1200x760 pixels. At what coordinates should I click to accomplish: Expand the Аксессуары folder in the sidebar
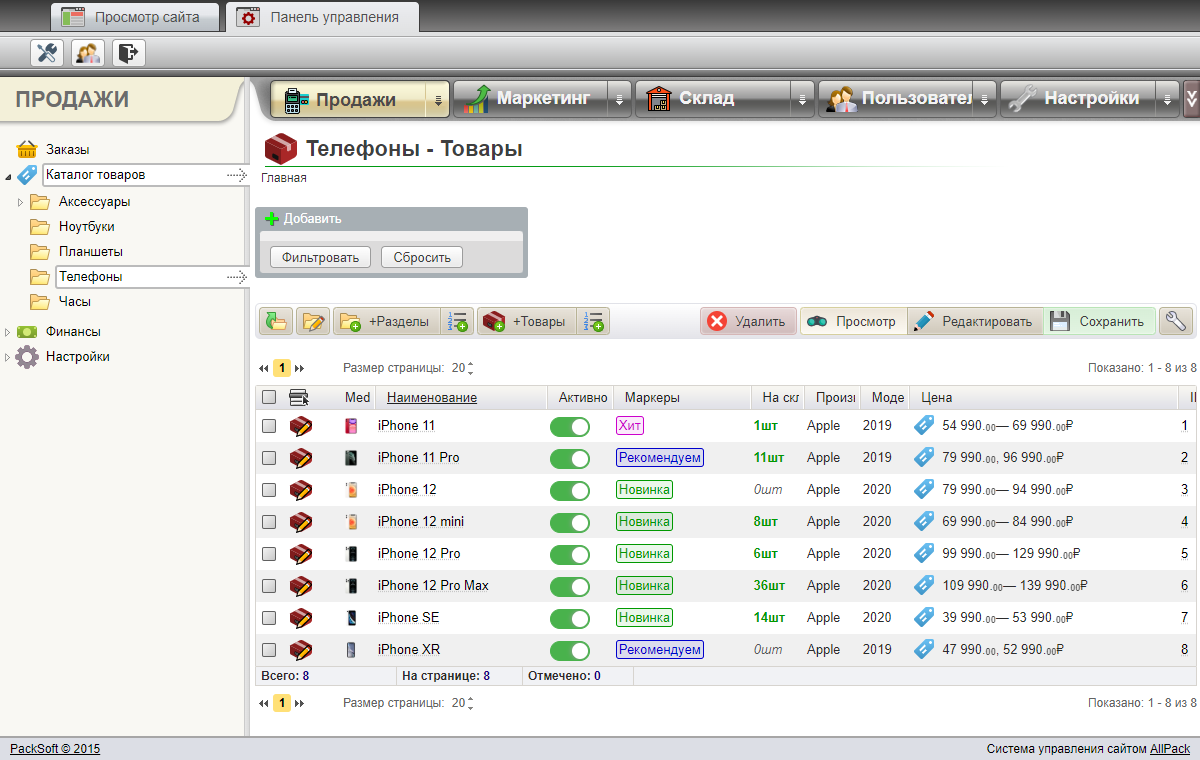(x=22, y=201)
